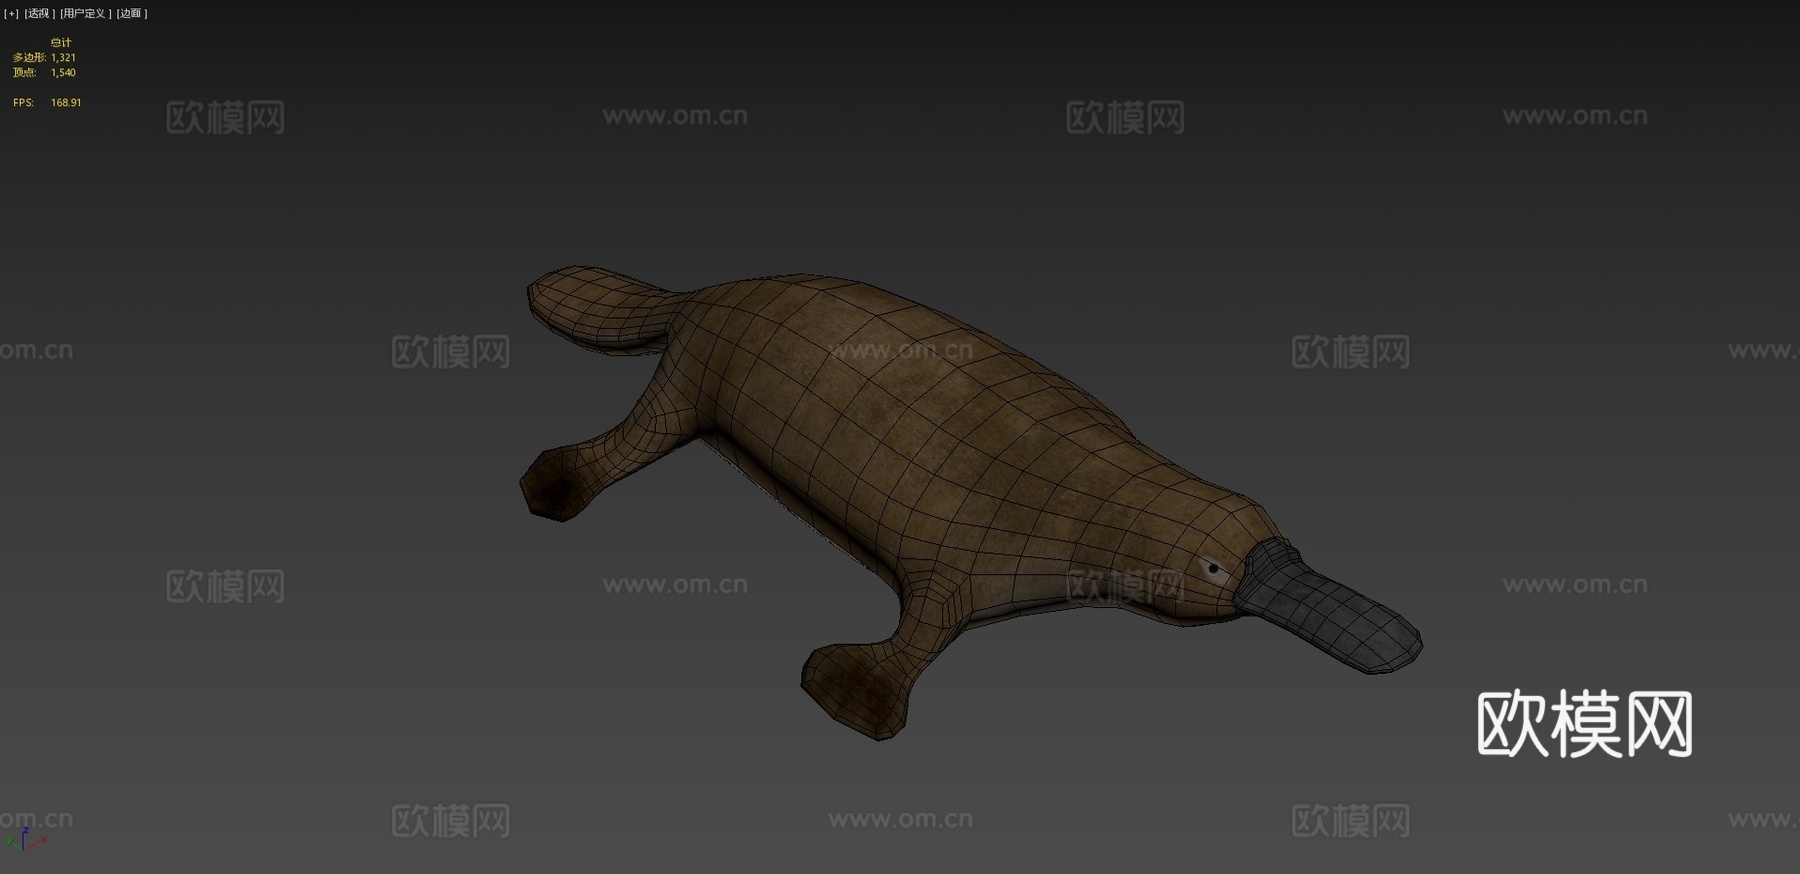Viewport: 1800px width, 874px height.
Task: Select the '顶点:' label
Action: tap(24, 73)
